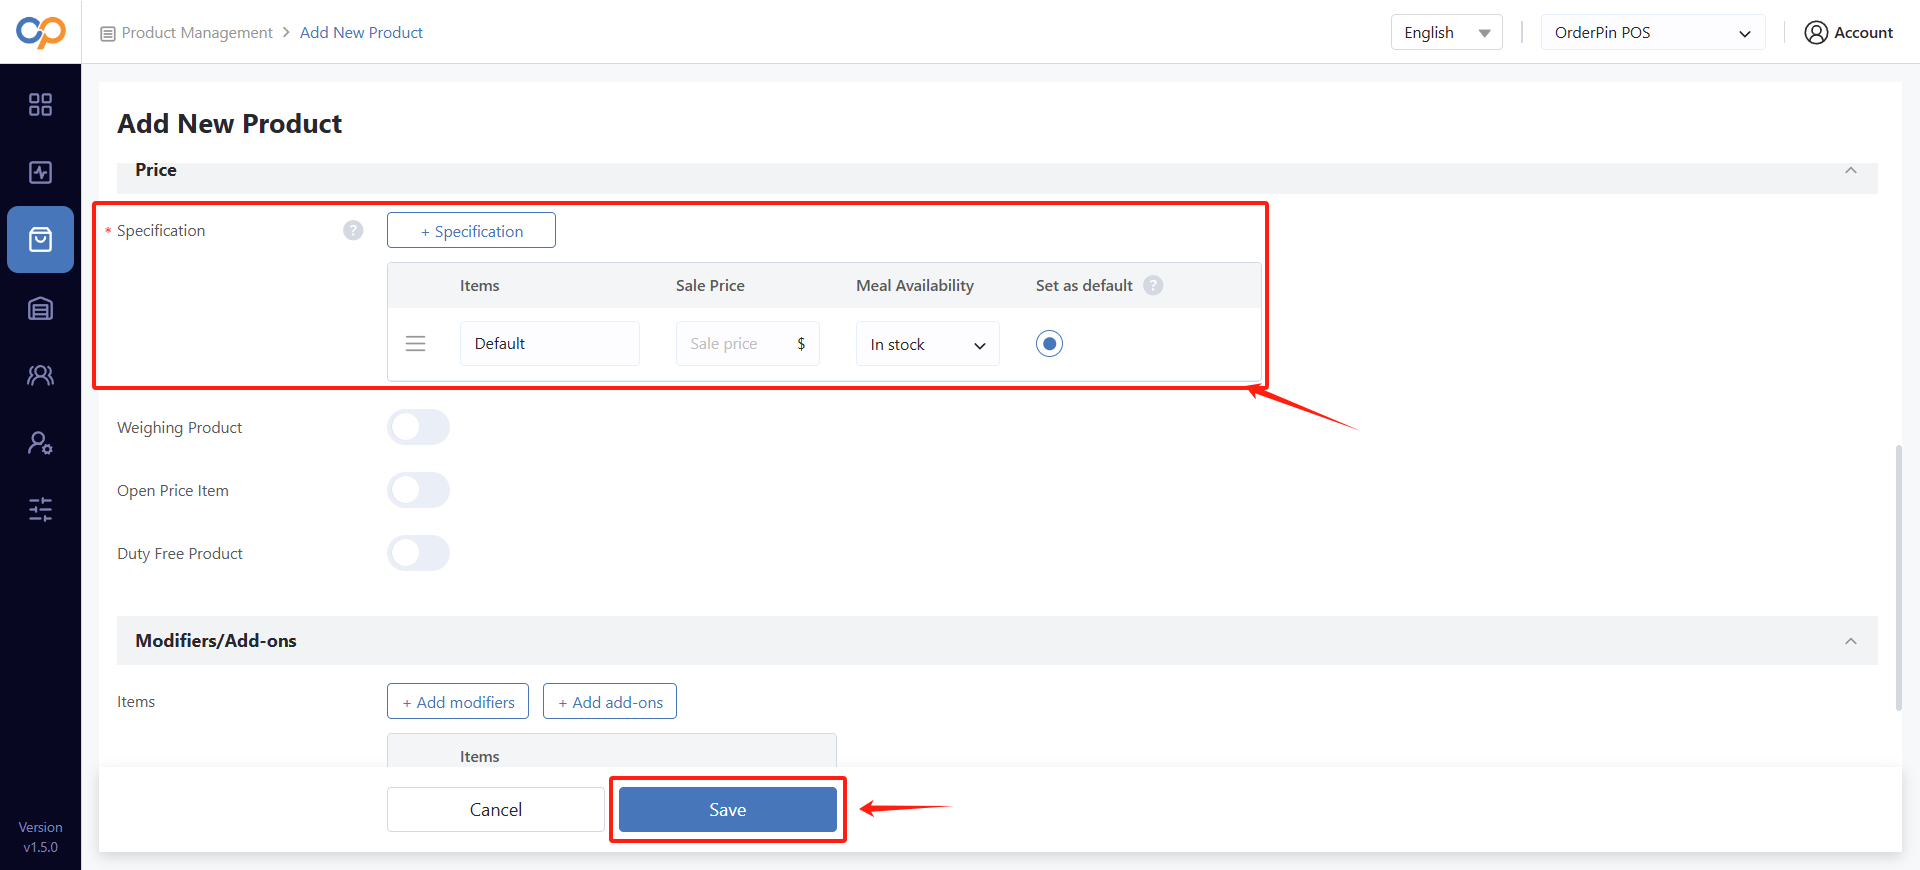Click the Sale Price column header
This screenshot has height=870, width=1920.
point(710,286)
